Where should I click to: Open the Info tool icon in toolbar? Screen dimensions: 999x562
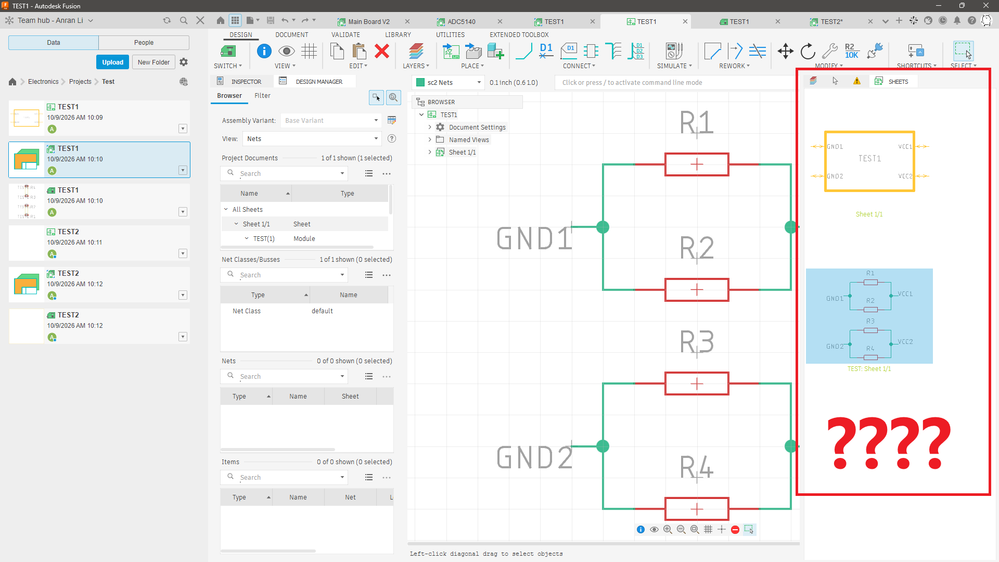(264, 51)
